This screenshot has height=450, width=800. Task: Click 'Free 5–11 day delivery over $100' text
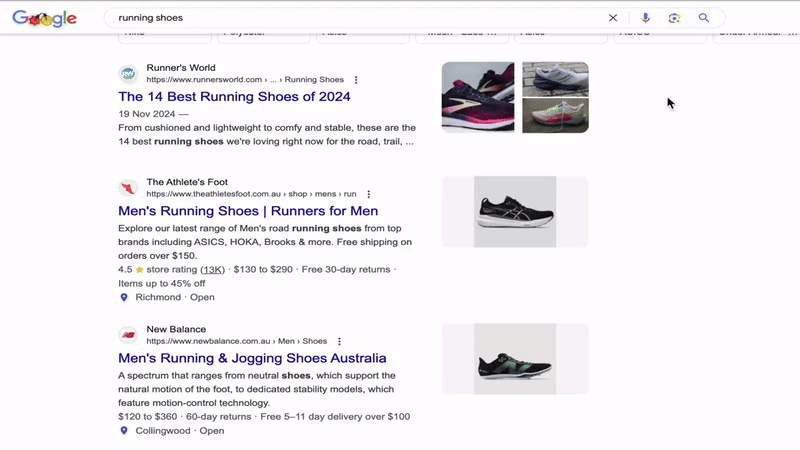click(335, 417)
